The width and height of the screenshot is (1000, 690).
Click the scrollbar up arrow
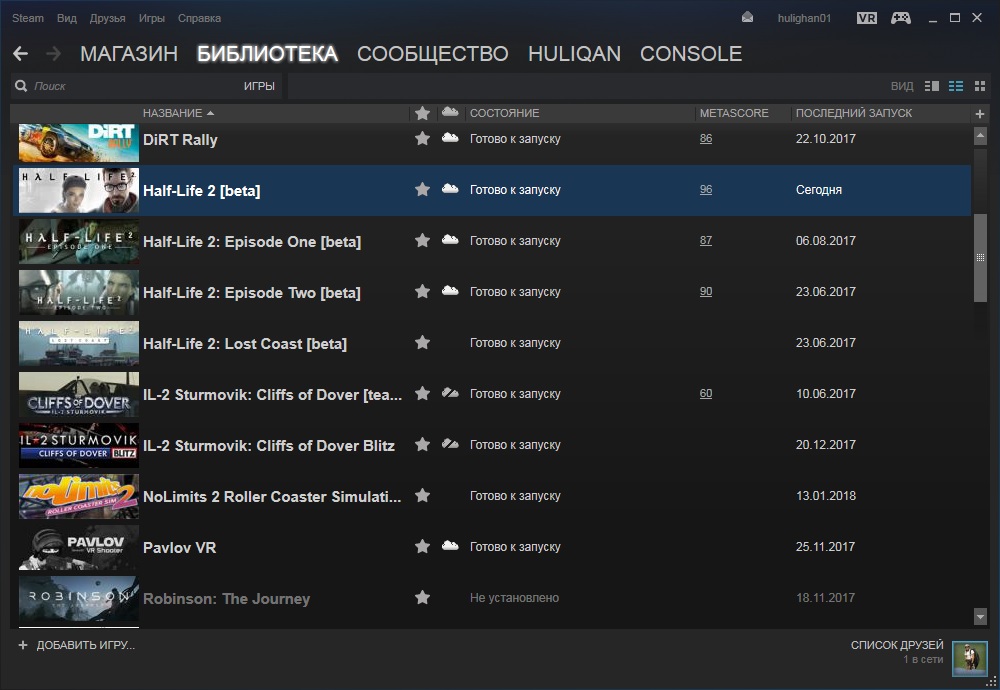click(x=980, y=135)
